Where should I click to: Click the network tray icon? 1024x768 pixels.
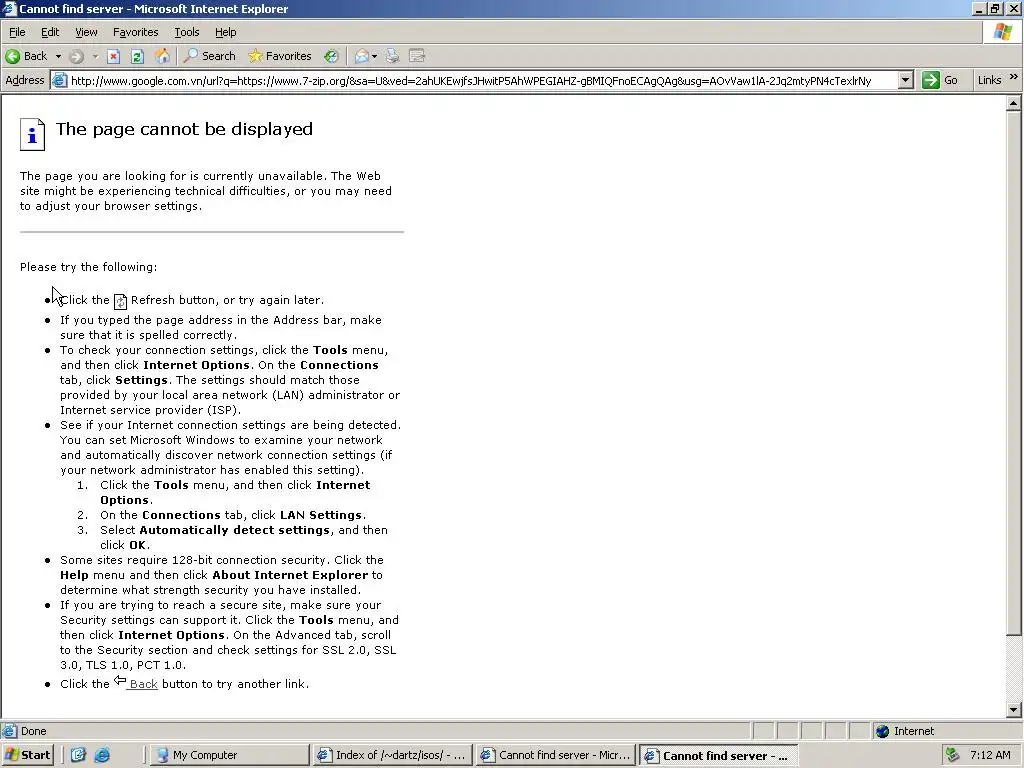[x=953, y=755]
